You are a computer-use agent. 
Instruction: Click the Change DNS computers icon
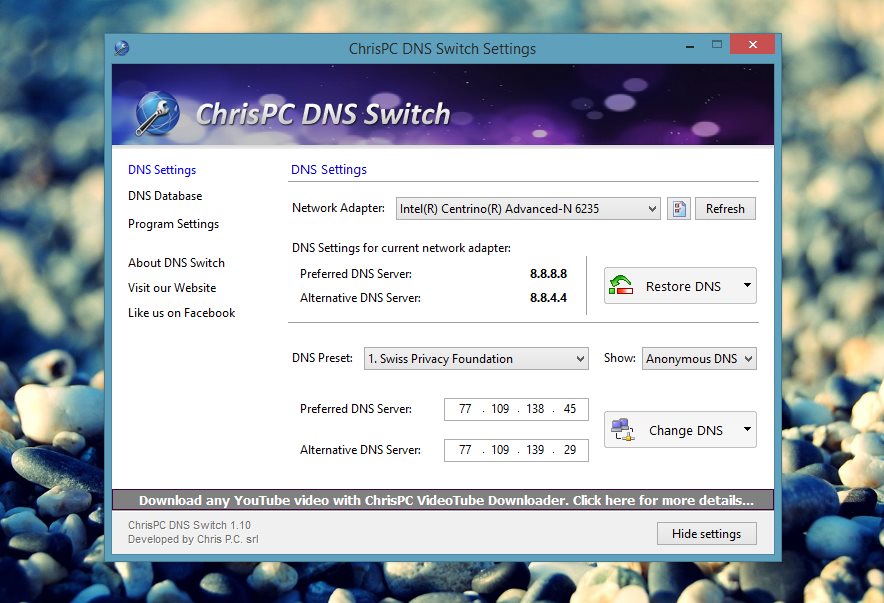(622, 429)
